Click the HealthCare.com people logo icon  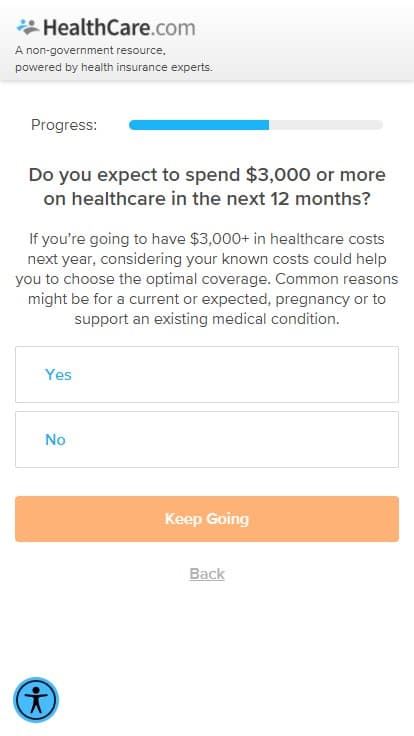(28, 27)
